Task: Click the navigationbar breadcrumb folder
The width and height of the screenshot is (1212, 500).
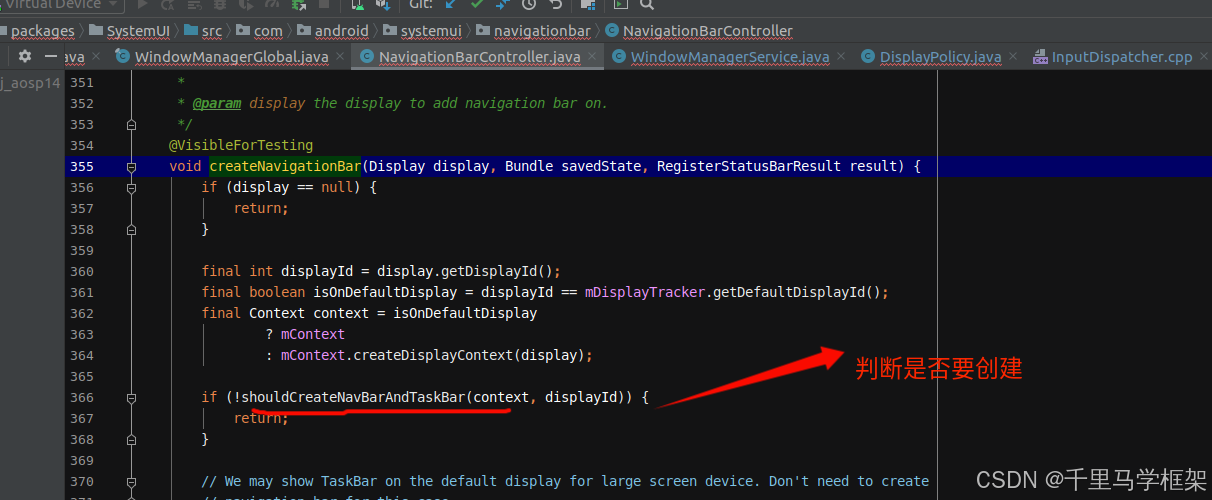Action: (x=534, y=31)
